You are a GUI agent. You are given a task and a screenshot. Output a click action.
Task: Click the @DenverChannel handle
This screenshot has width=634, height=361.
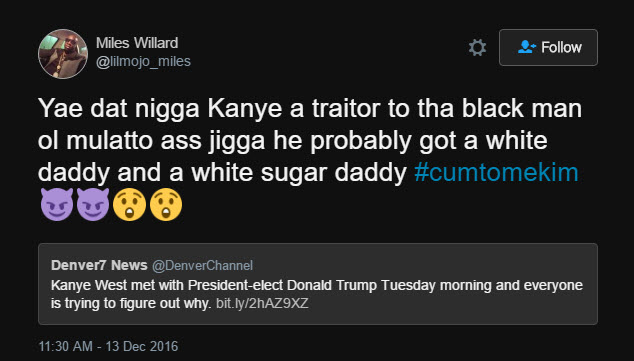click(x=202, y=265)
